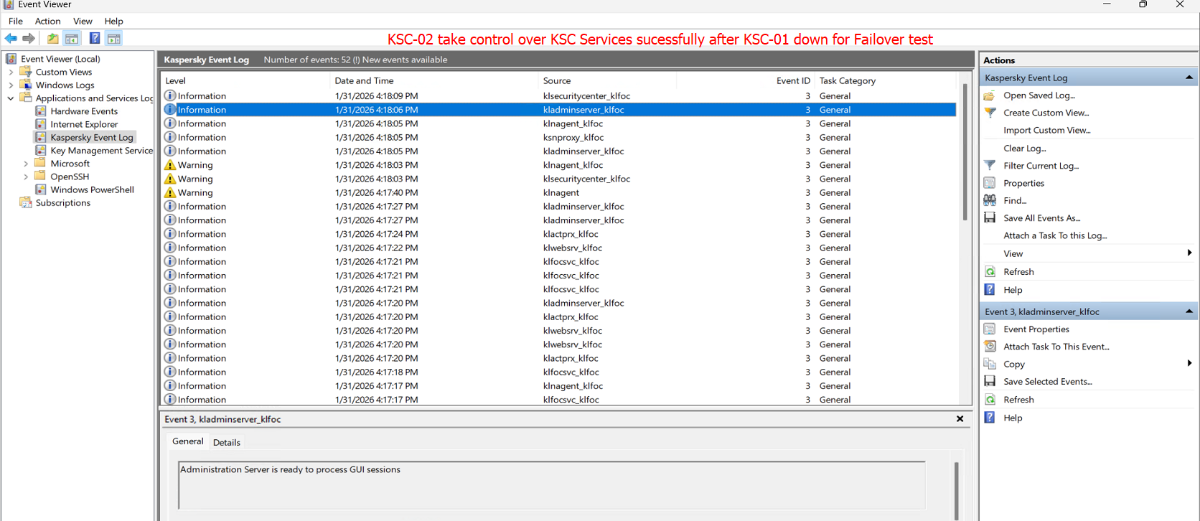Click Attach a Task To this Log
Viewport: 1200px width, 521px height.
1055,236
